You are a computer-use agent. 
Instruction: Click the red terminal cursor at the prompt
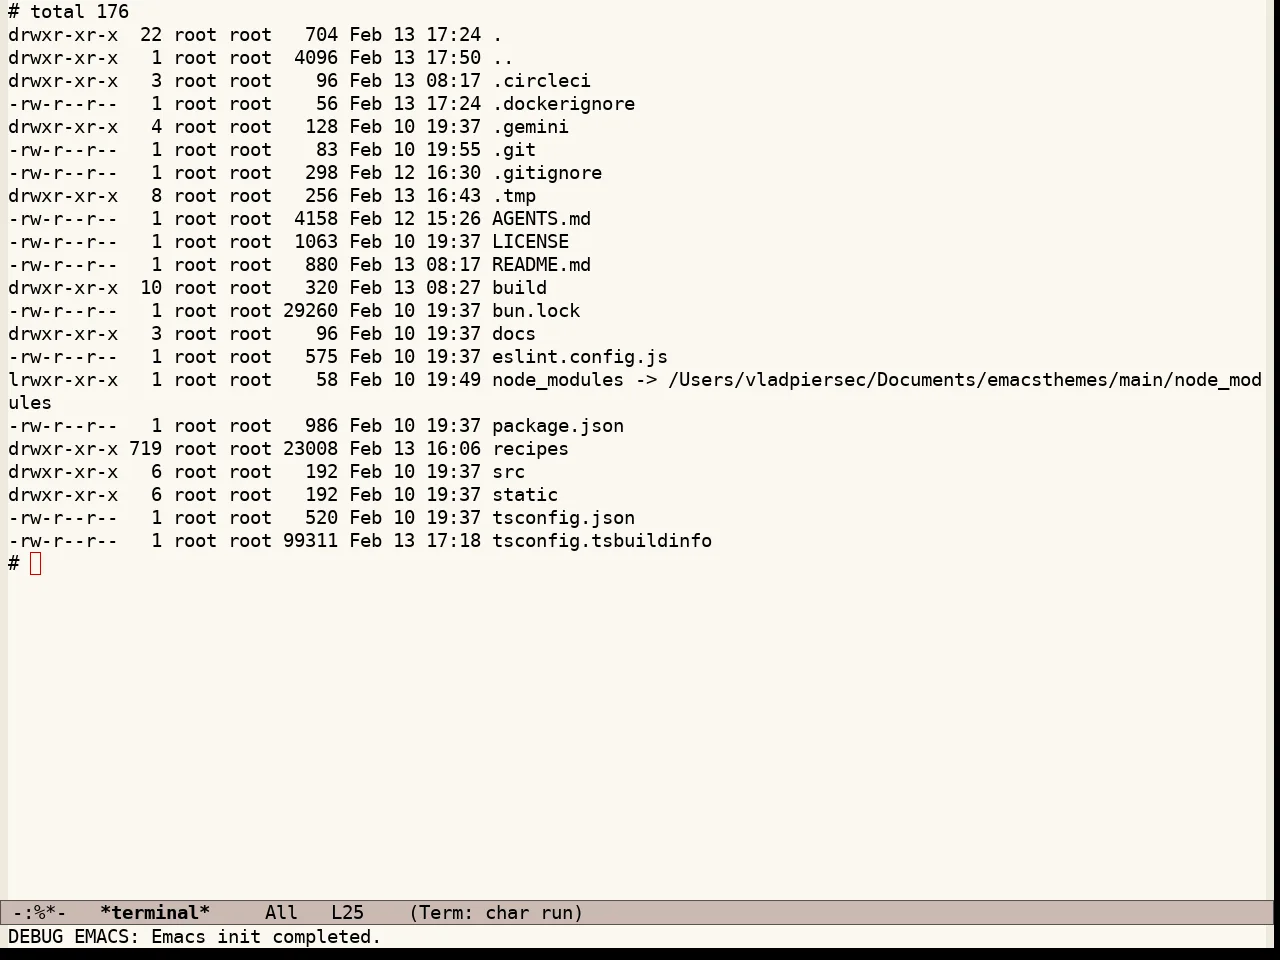36,564
